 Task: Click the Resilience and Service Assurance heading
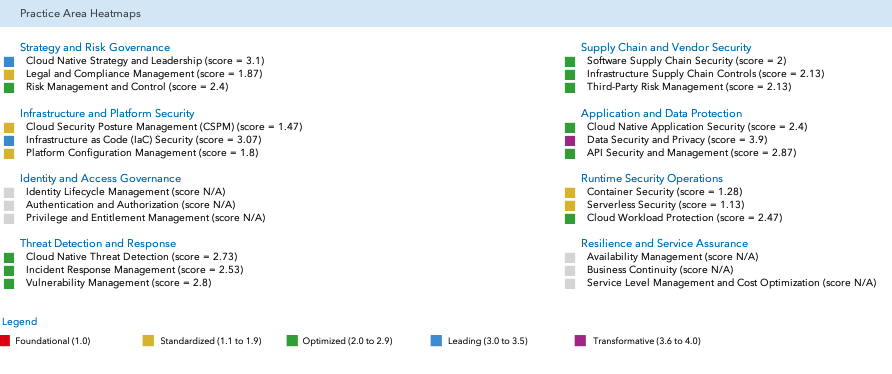[x=664, y=244]
